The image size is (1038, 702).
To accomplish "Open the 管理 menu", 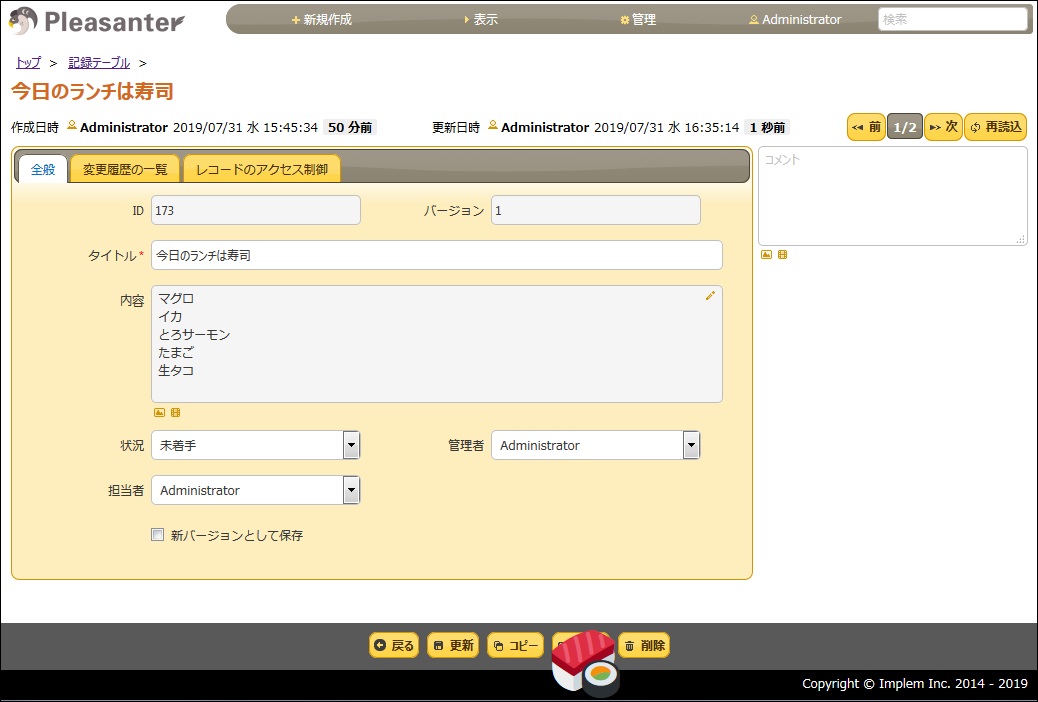I will (x=638, y=20).
